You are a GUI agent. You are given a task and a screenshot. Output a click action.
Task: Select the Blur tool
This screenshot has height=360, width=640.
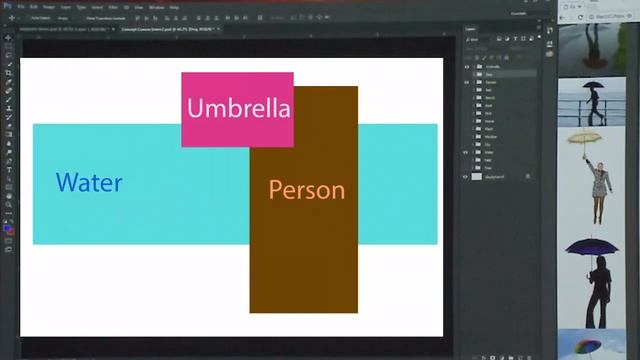(8, 144)
